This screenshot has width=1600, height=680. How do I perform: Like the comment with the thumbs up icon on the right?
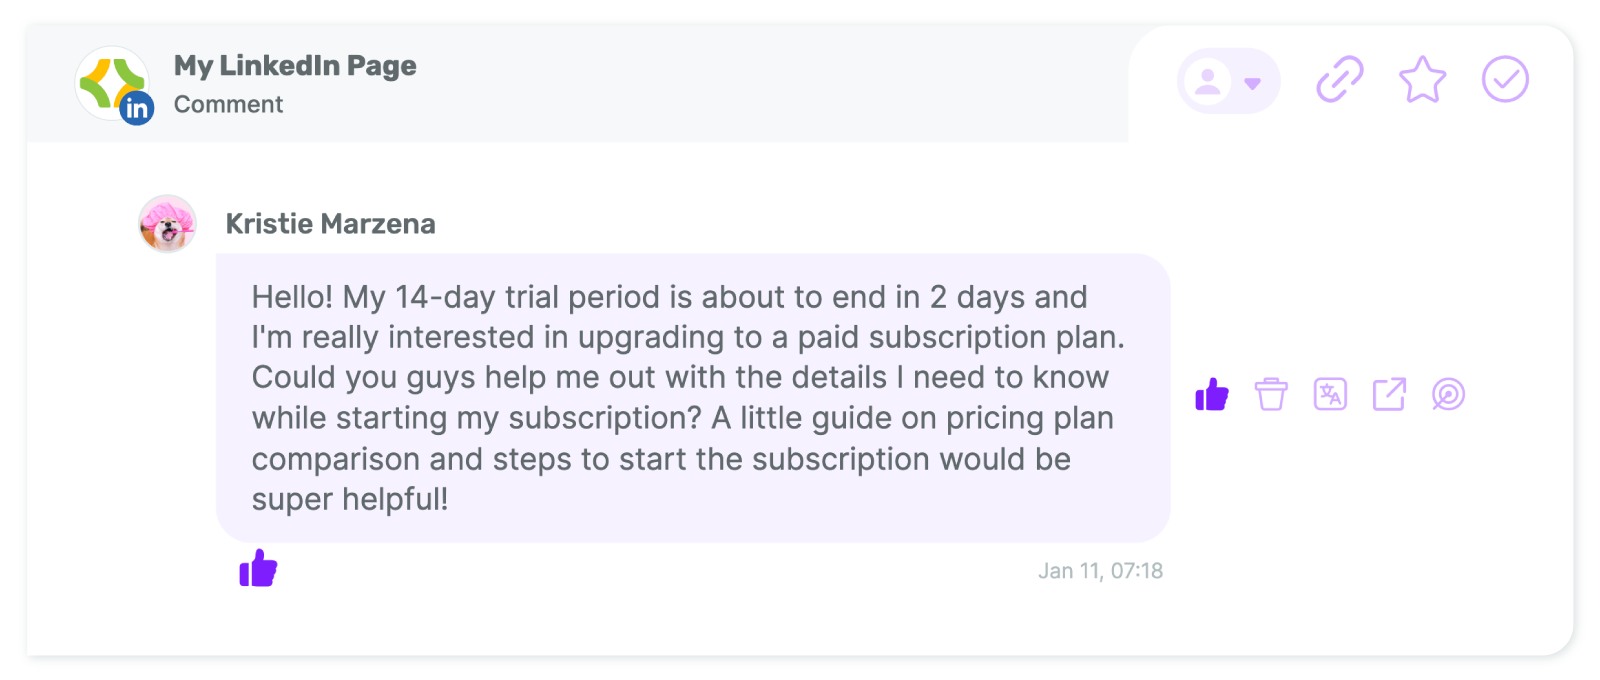[x=1212, y=395]
